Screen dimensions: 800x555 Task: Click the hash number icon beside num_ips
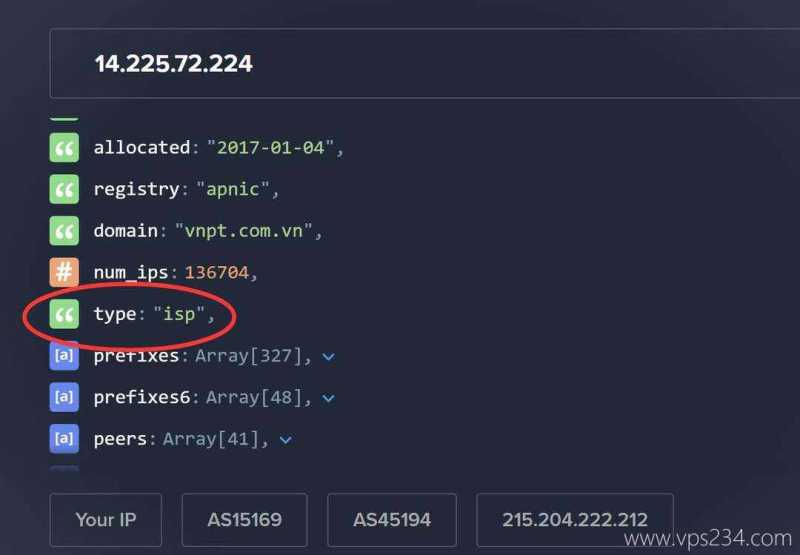click(x=64, y=272)
